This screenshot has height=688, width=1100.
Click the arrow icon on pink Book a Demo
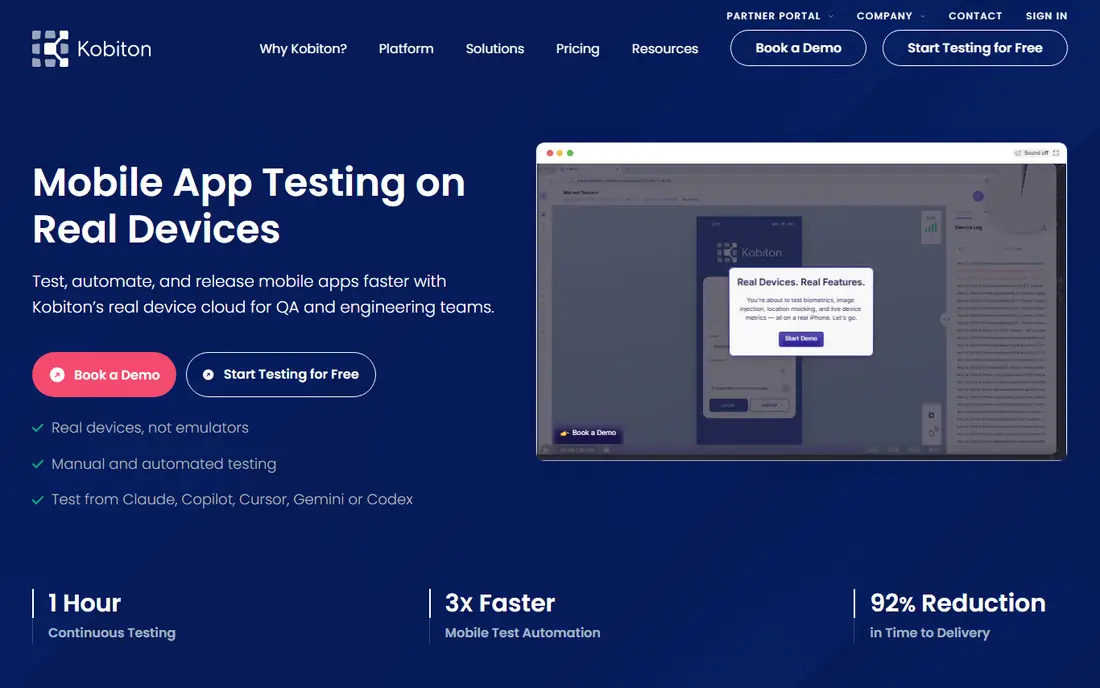[58, 375]
